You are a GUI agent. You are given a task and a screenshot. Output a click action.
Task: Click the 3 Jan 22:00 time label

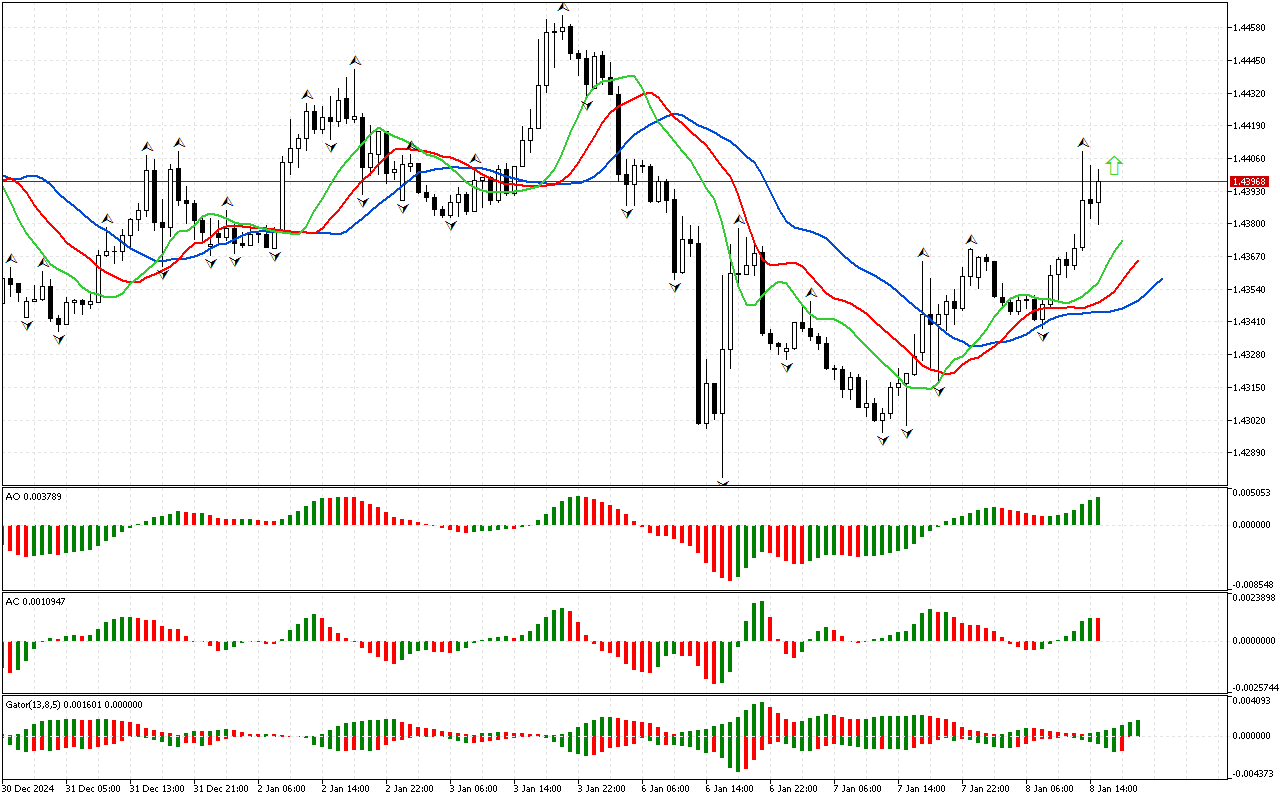(x=604, y=788)
